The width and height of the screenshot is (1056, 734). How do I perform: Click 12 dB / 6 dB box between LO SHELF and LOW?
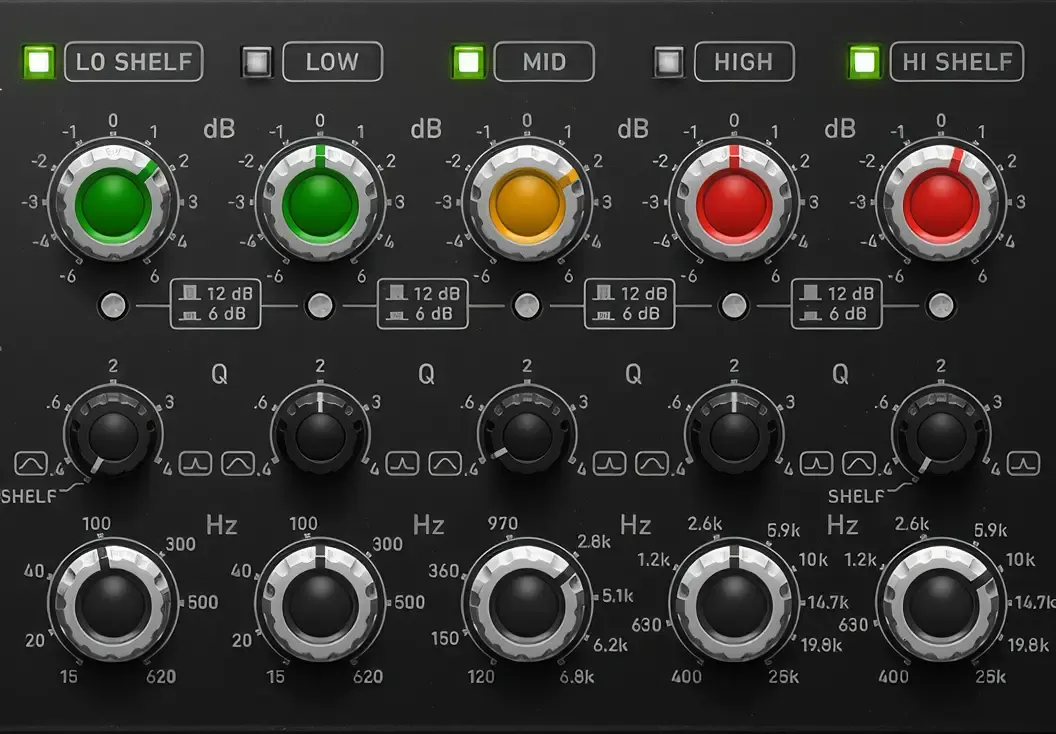pos(216,304)
